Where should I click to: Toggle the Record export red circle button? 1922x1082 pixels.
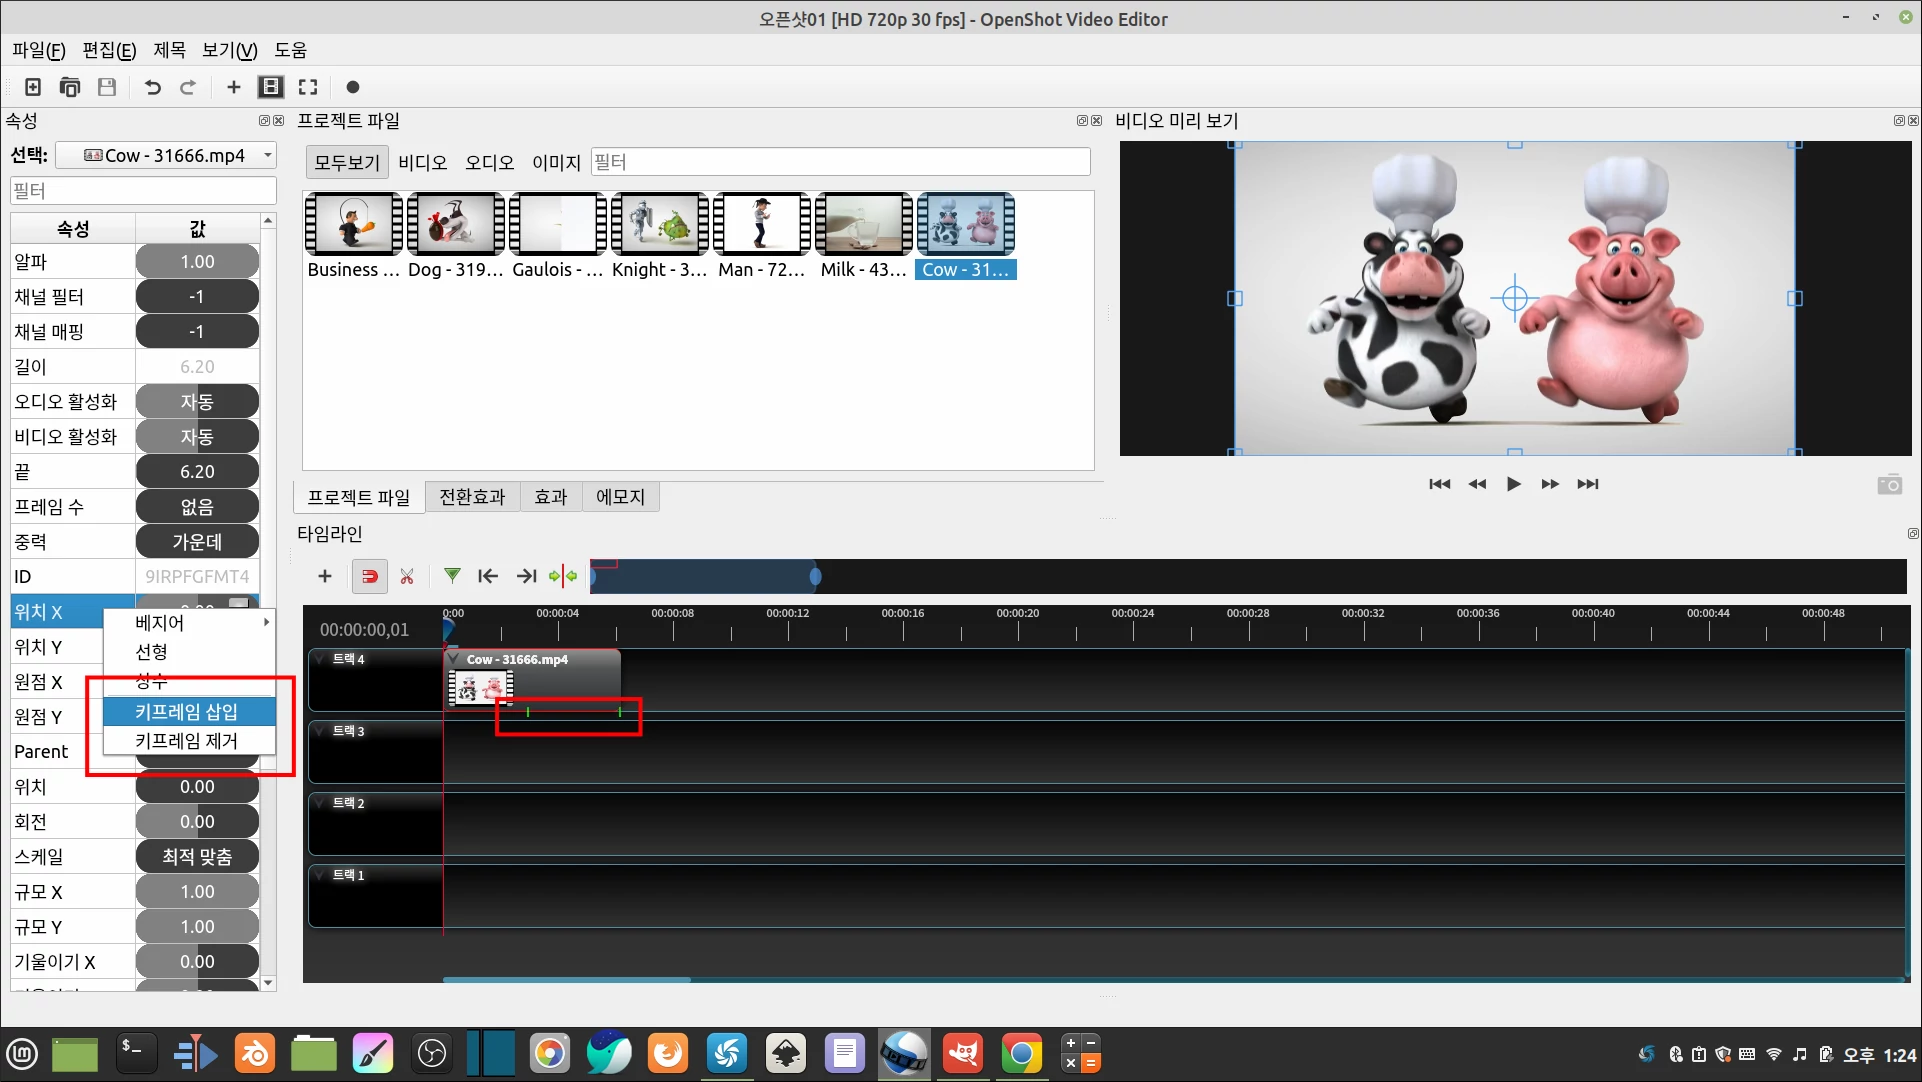(352, 87)
